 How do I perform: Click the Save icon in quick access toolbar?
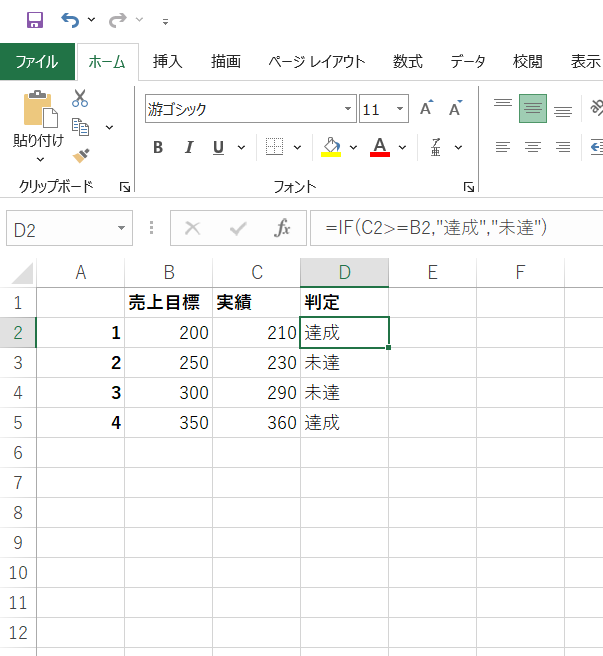click(34, 20)
